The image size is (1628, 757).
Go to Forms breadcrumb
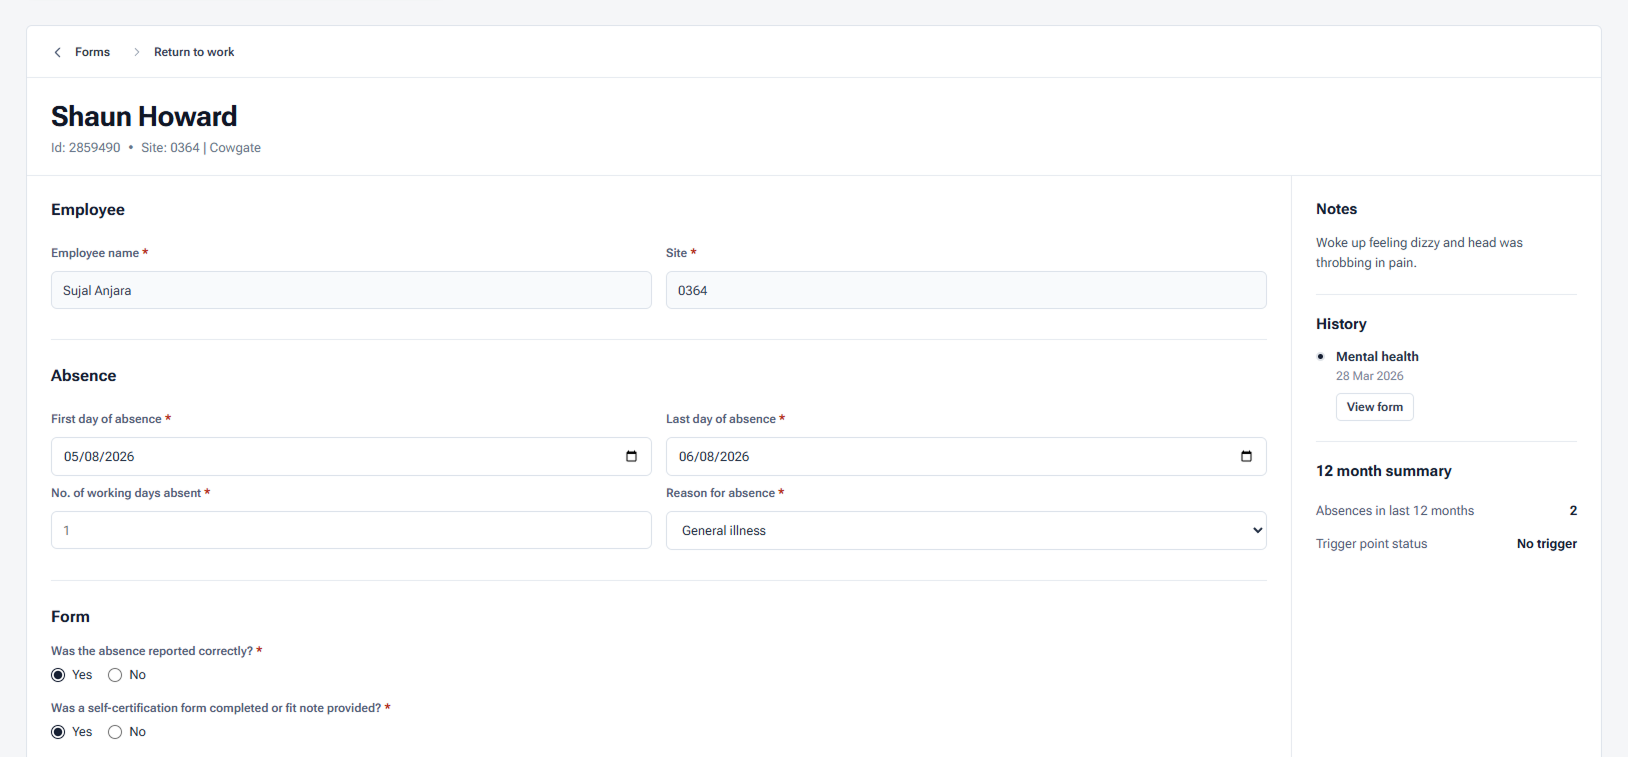tap(92, 52)
